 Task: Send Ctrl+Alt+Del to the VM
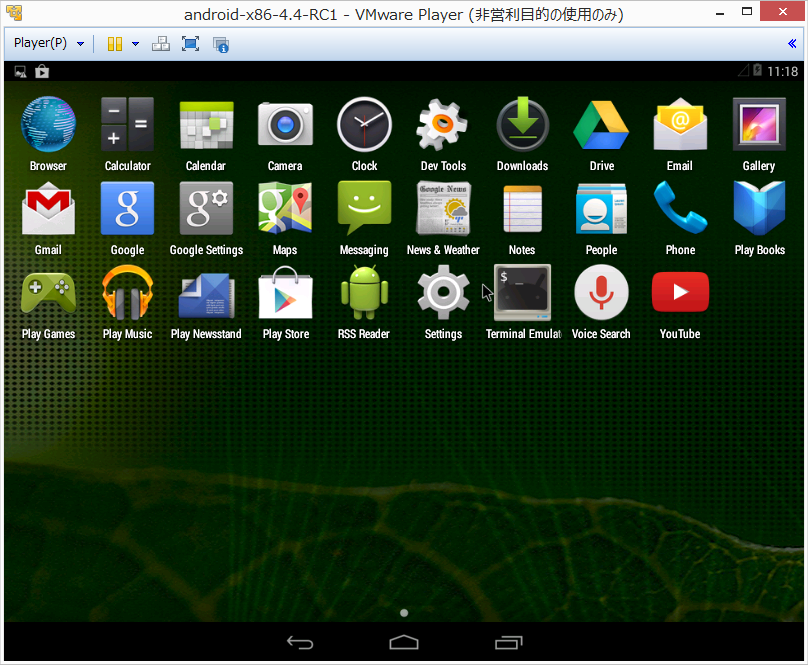point(161,44)
